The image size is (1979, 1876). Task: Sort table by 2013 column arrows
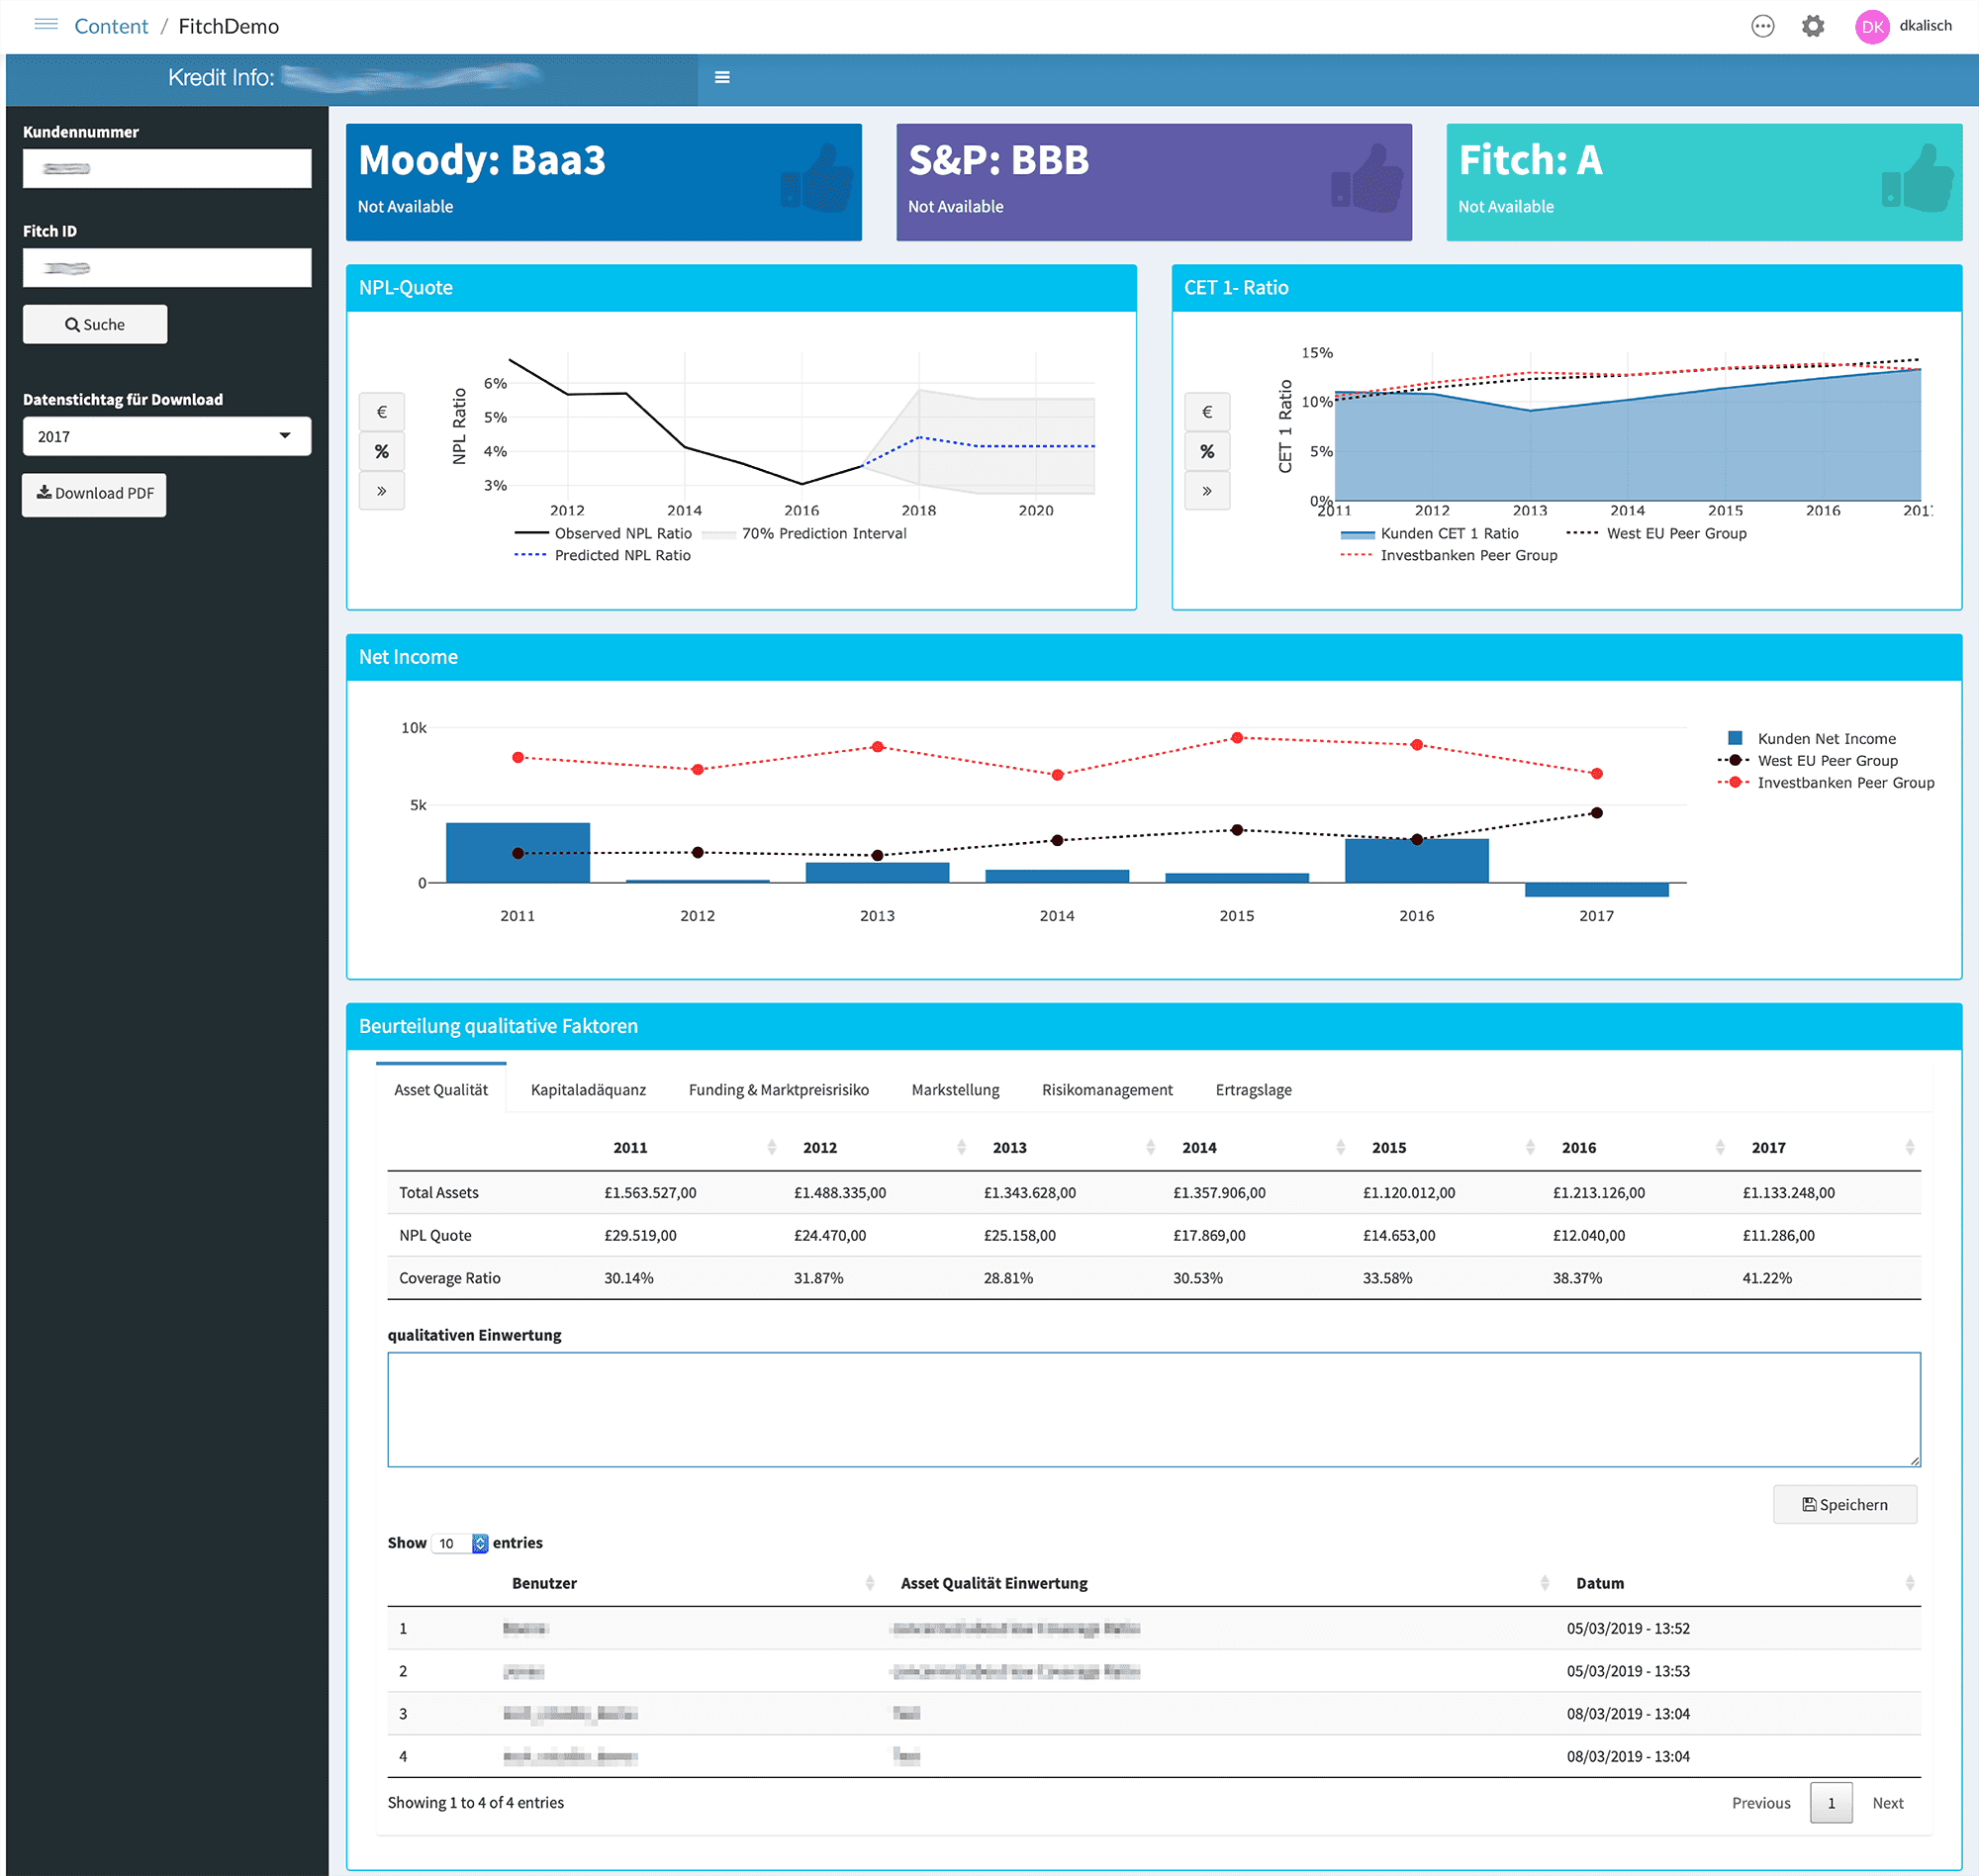click(1150, 1147)
